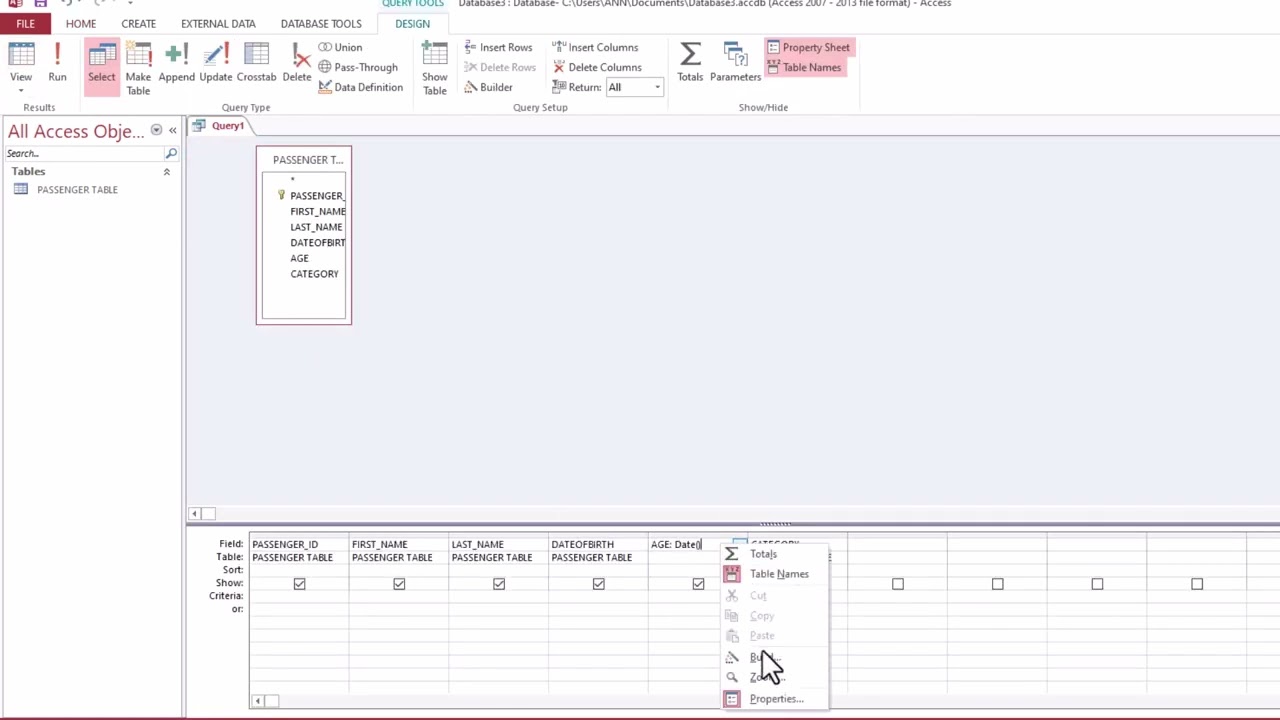The height and width of the screenshot is (720, 1280).
Task: Open the Parameters dialog
Action: (x=735, y=63)
